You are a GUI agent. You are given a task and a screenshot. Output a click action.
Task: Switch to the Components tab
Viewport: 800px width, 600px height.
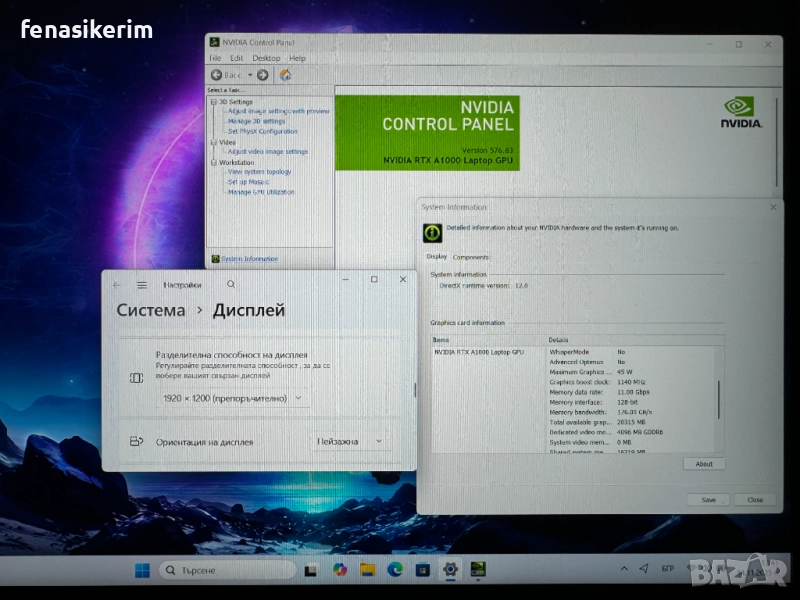point(471,257)
